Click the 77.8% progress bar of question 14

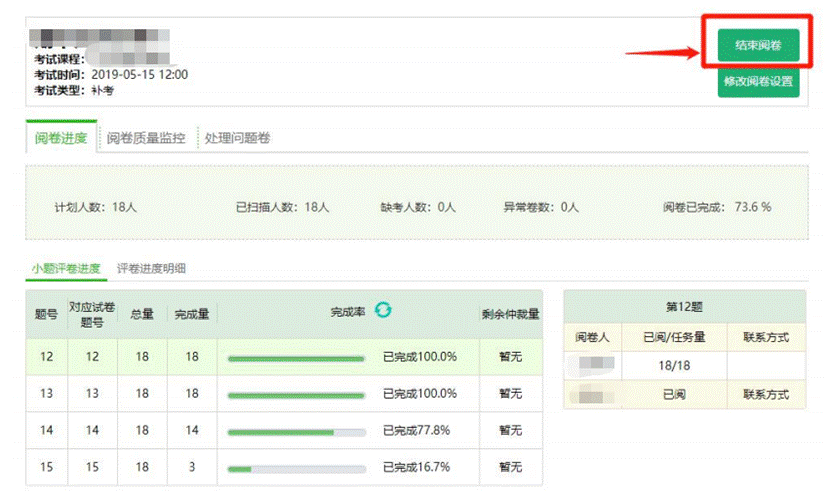point(296,432)
